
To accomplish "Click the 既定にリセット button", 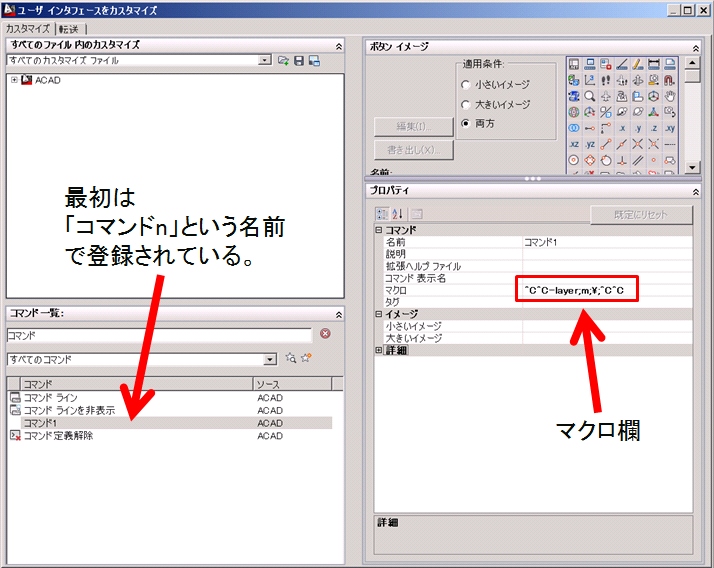I will point(641,215).
